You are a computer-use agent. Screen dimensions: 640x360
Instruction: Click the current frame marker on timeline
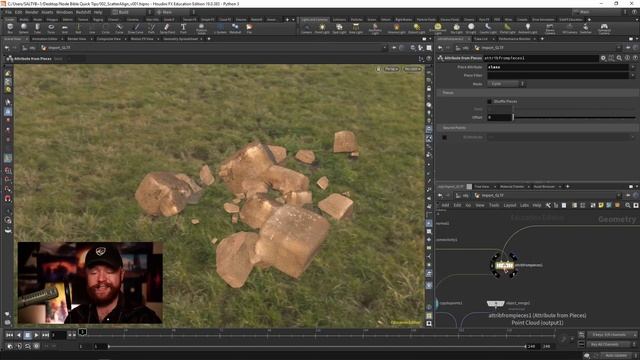pos(82,332)
